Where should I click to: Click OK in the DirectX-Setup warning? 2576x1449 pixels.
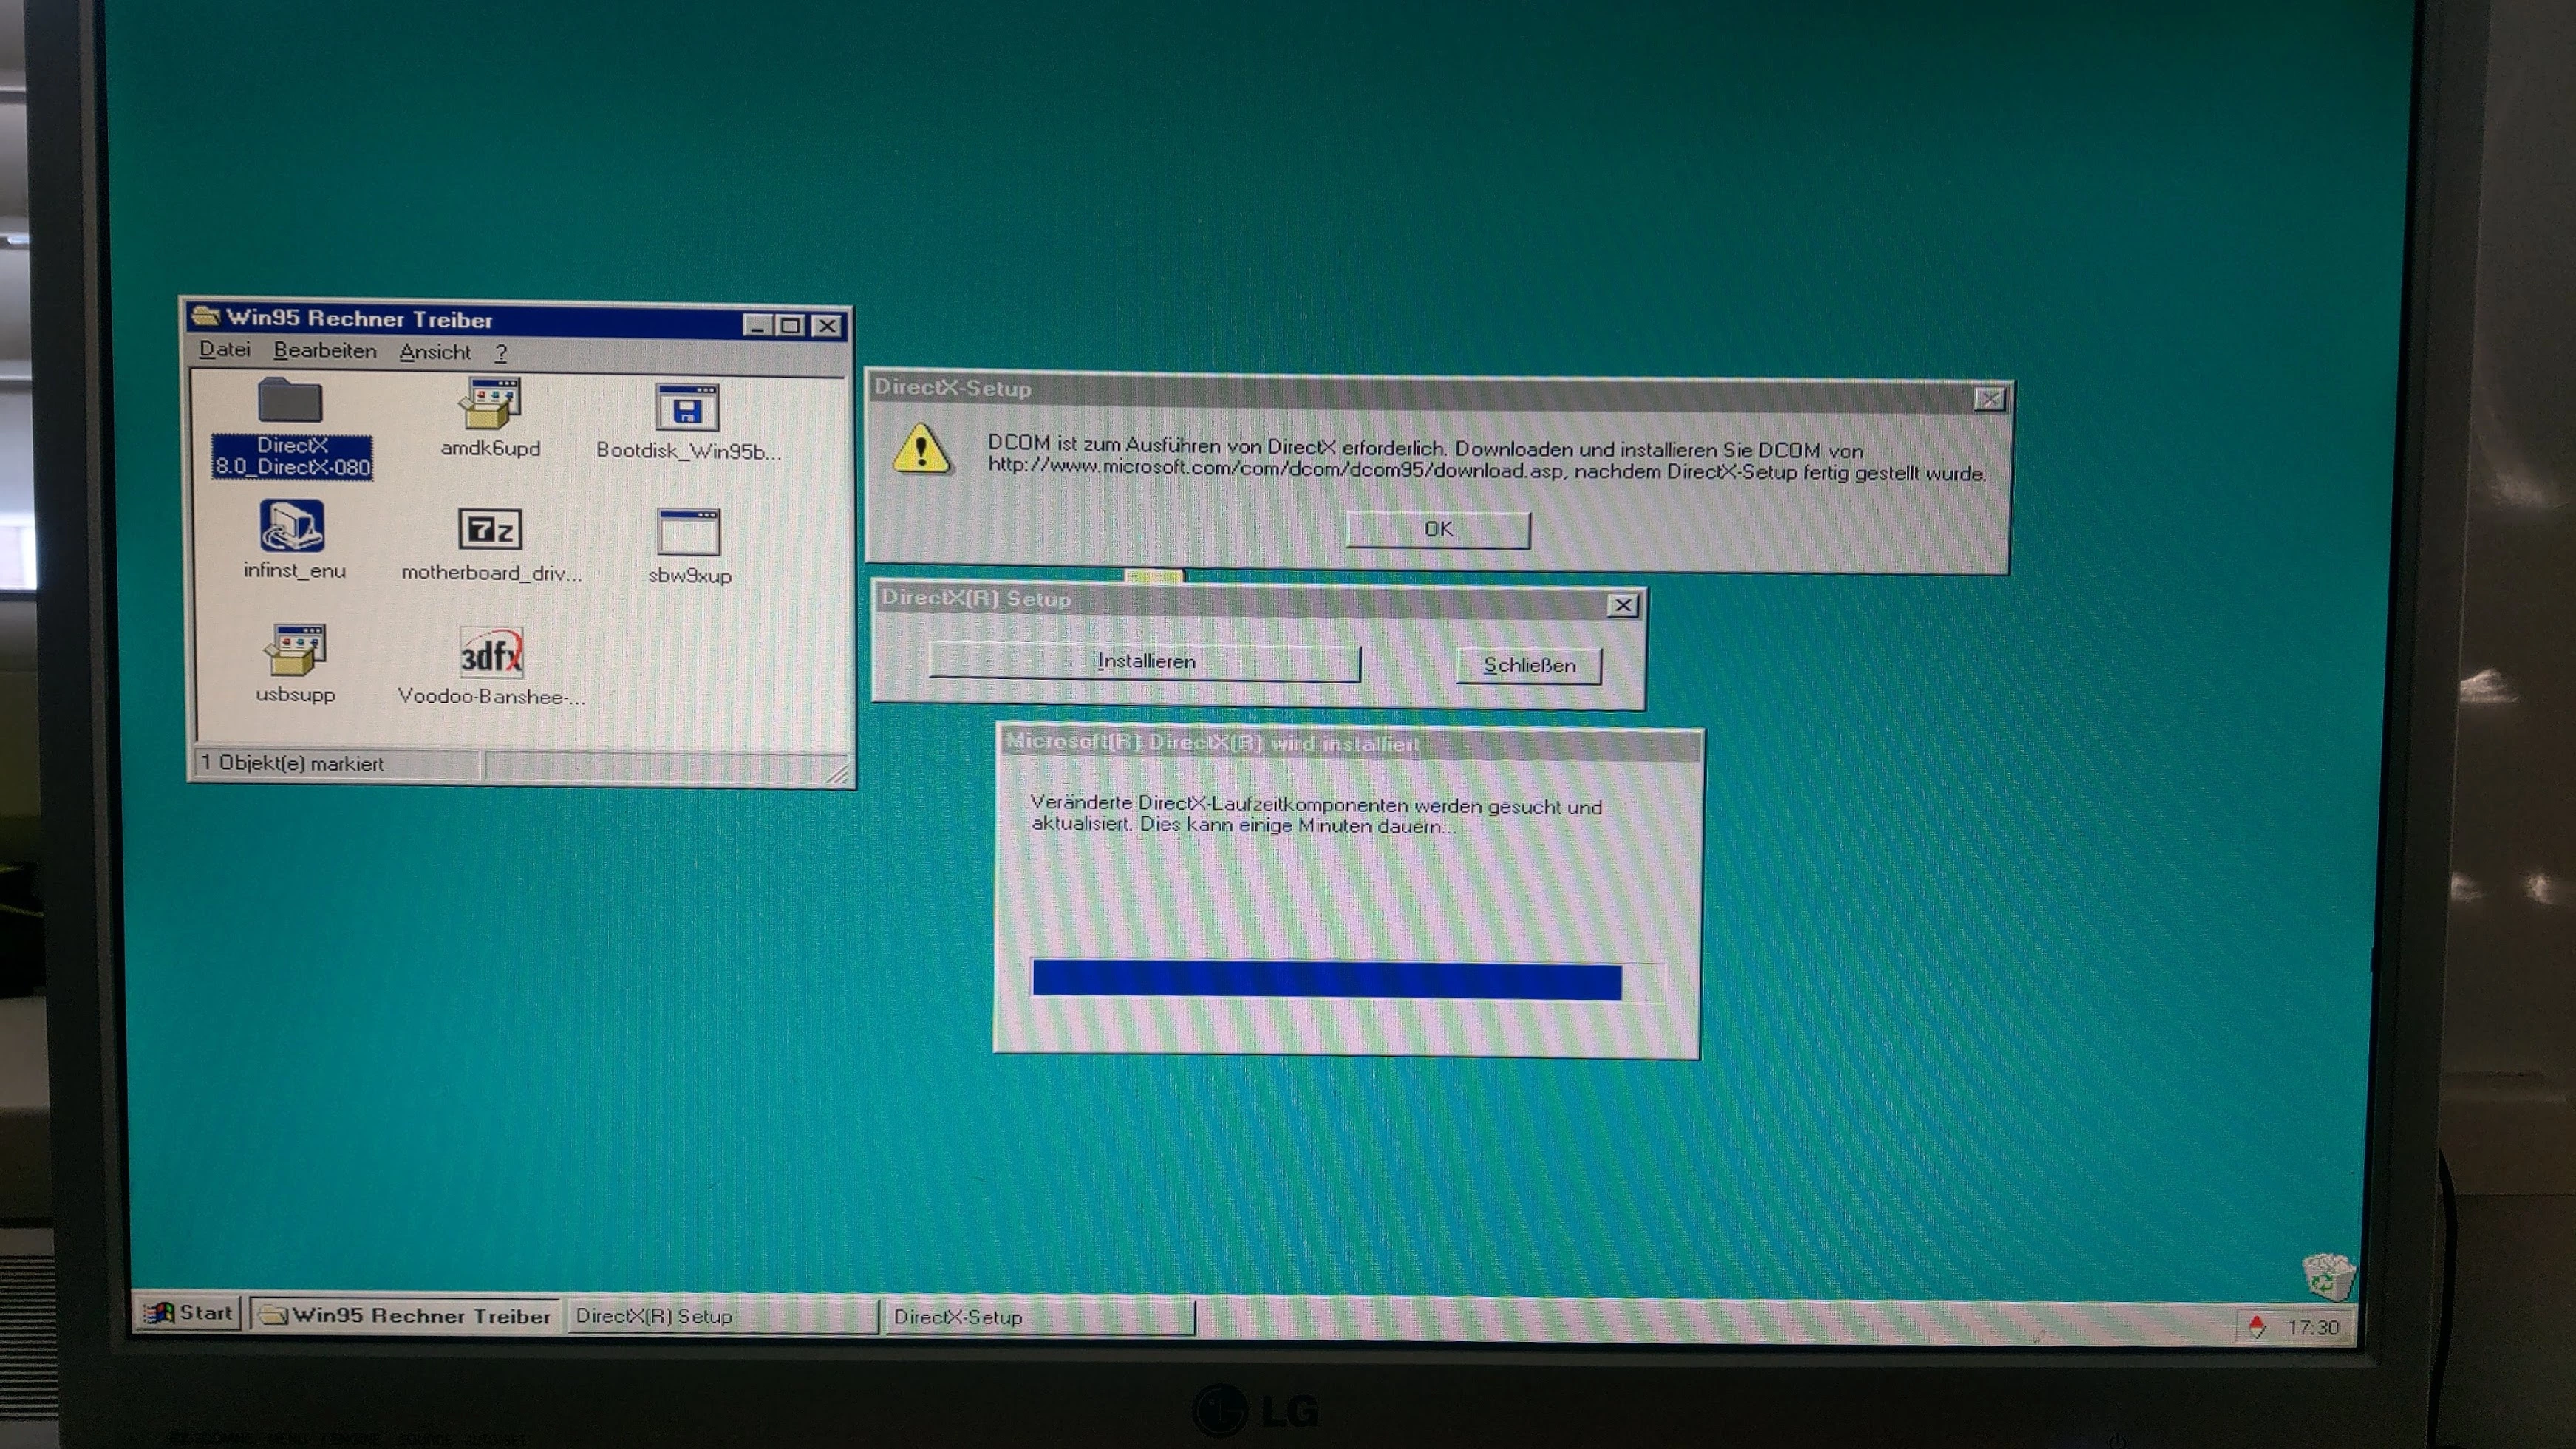click(x=1438, y=529)
